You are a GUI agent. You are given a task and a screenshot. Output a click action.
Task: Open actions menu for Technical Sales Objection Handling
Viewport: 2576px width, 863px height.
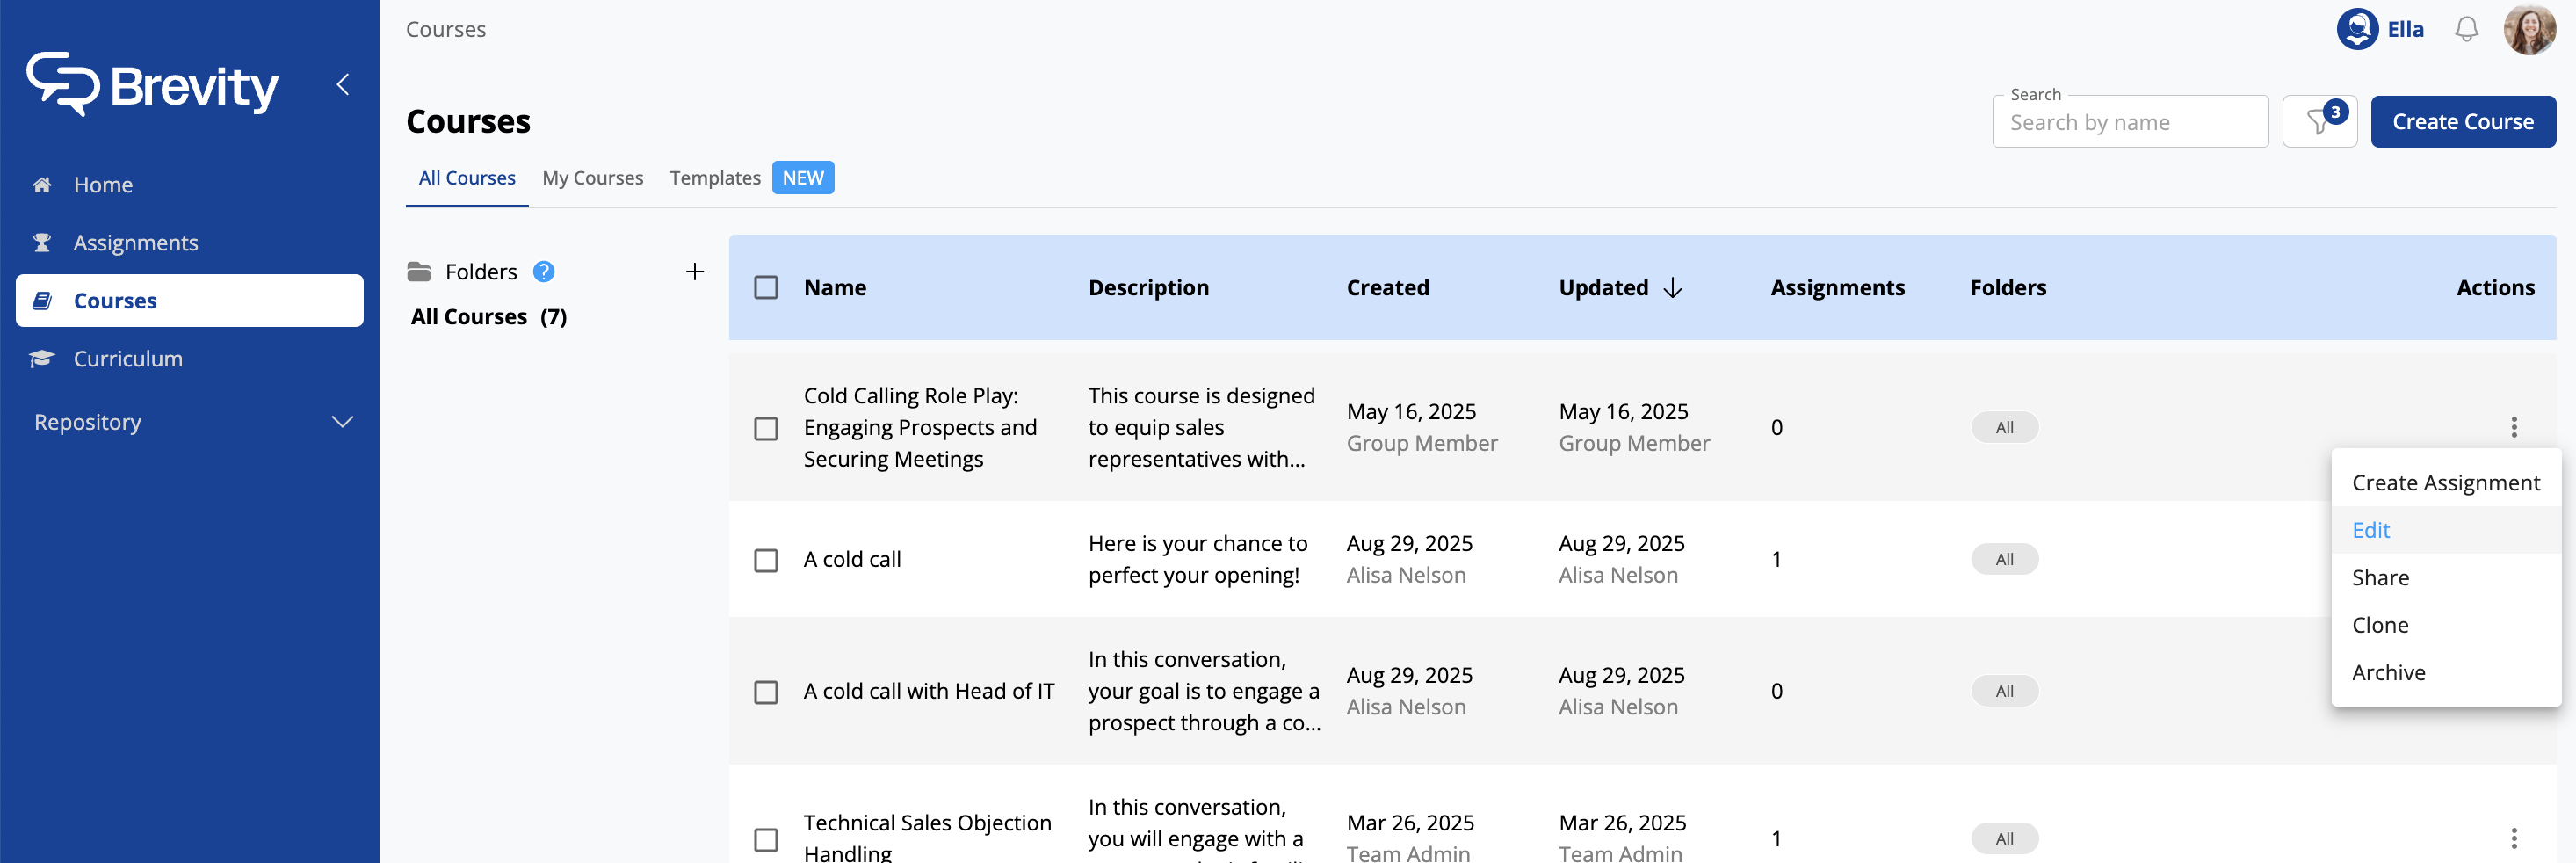coord(2513,838)
